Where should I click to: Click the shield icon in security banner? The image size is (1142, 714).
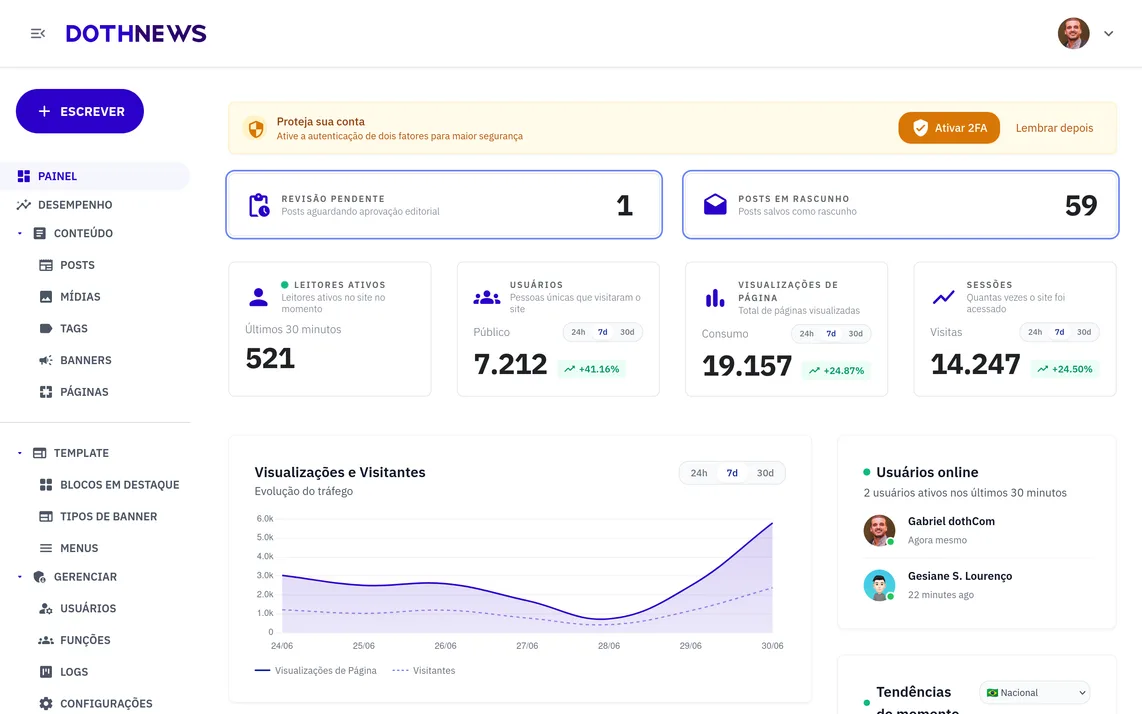pyautogui.click(x=256, y=129)
